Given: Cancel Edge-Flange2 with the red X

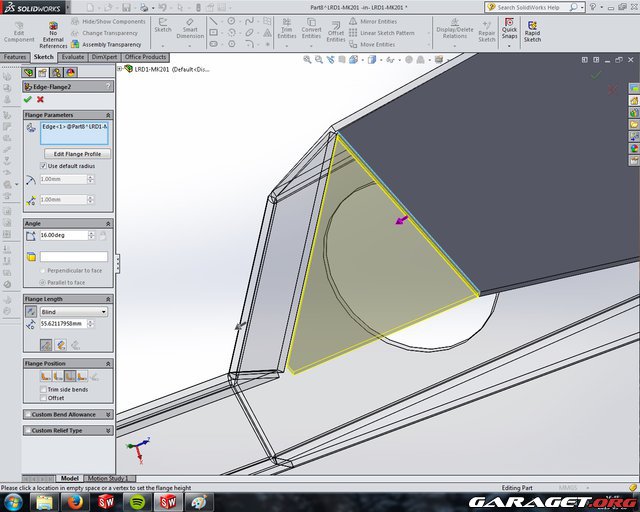Looking at the screenshot, I should [40, 99].
